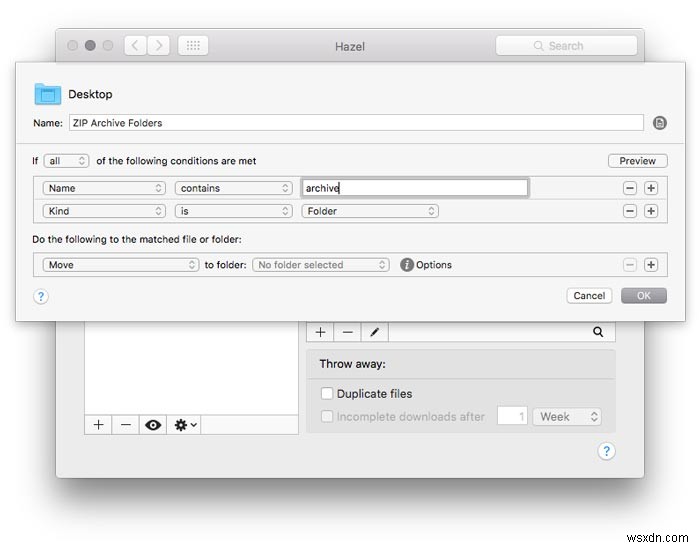Show all preferences grid button

[193, 46]
